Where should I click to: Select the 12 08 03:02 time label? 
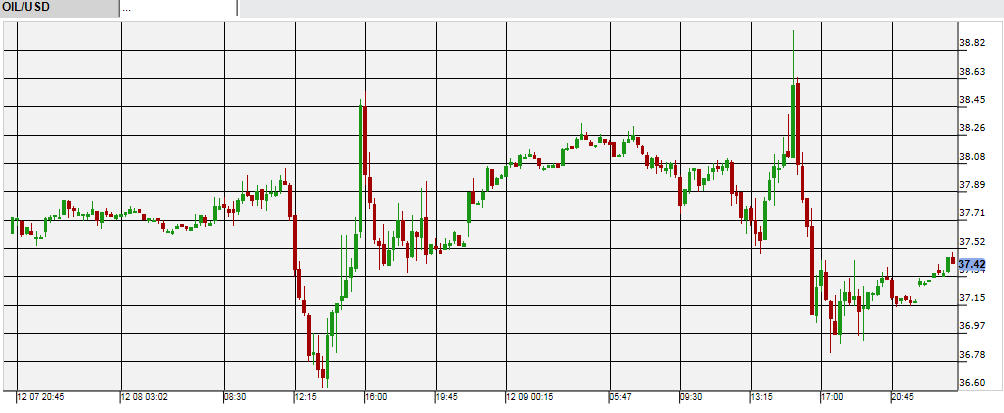[x=145, y=397]
